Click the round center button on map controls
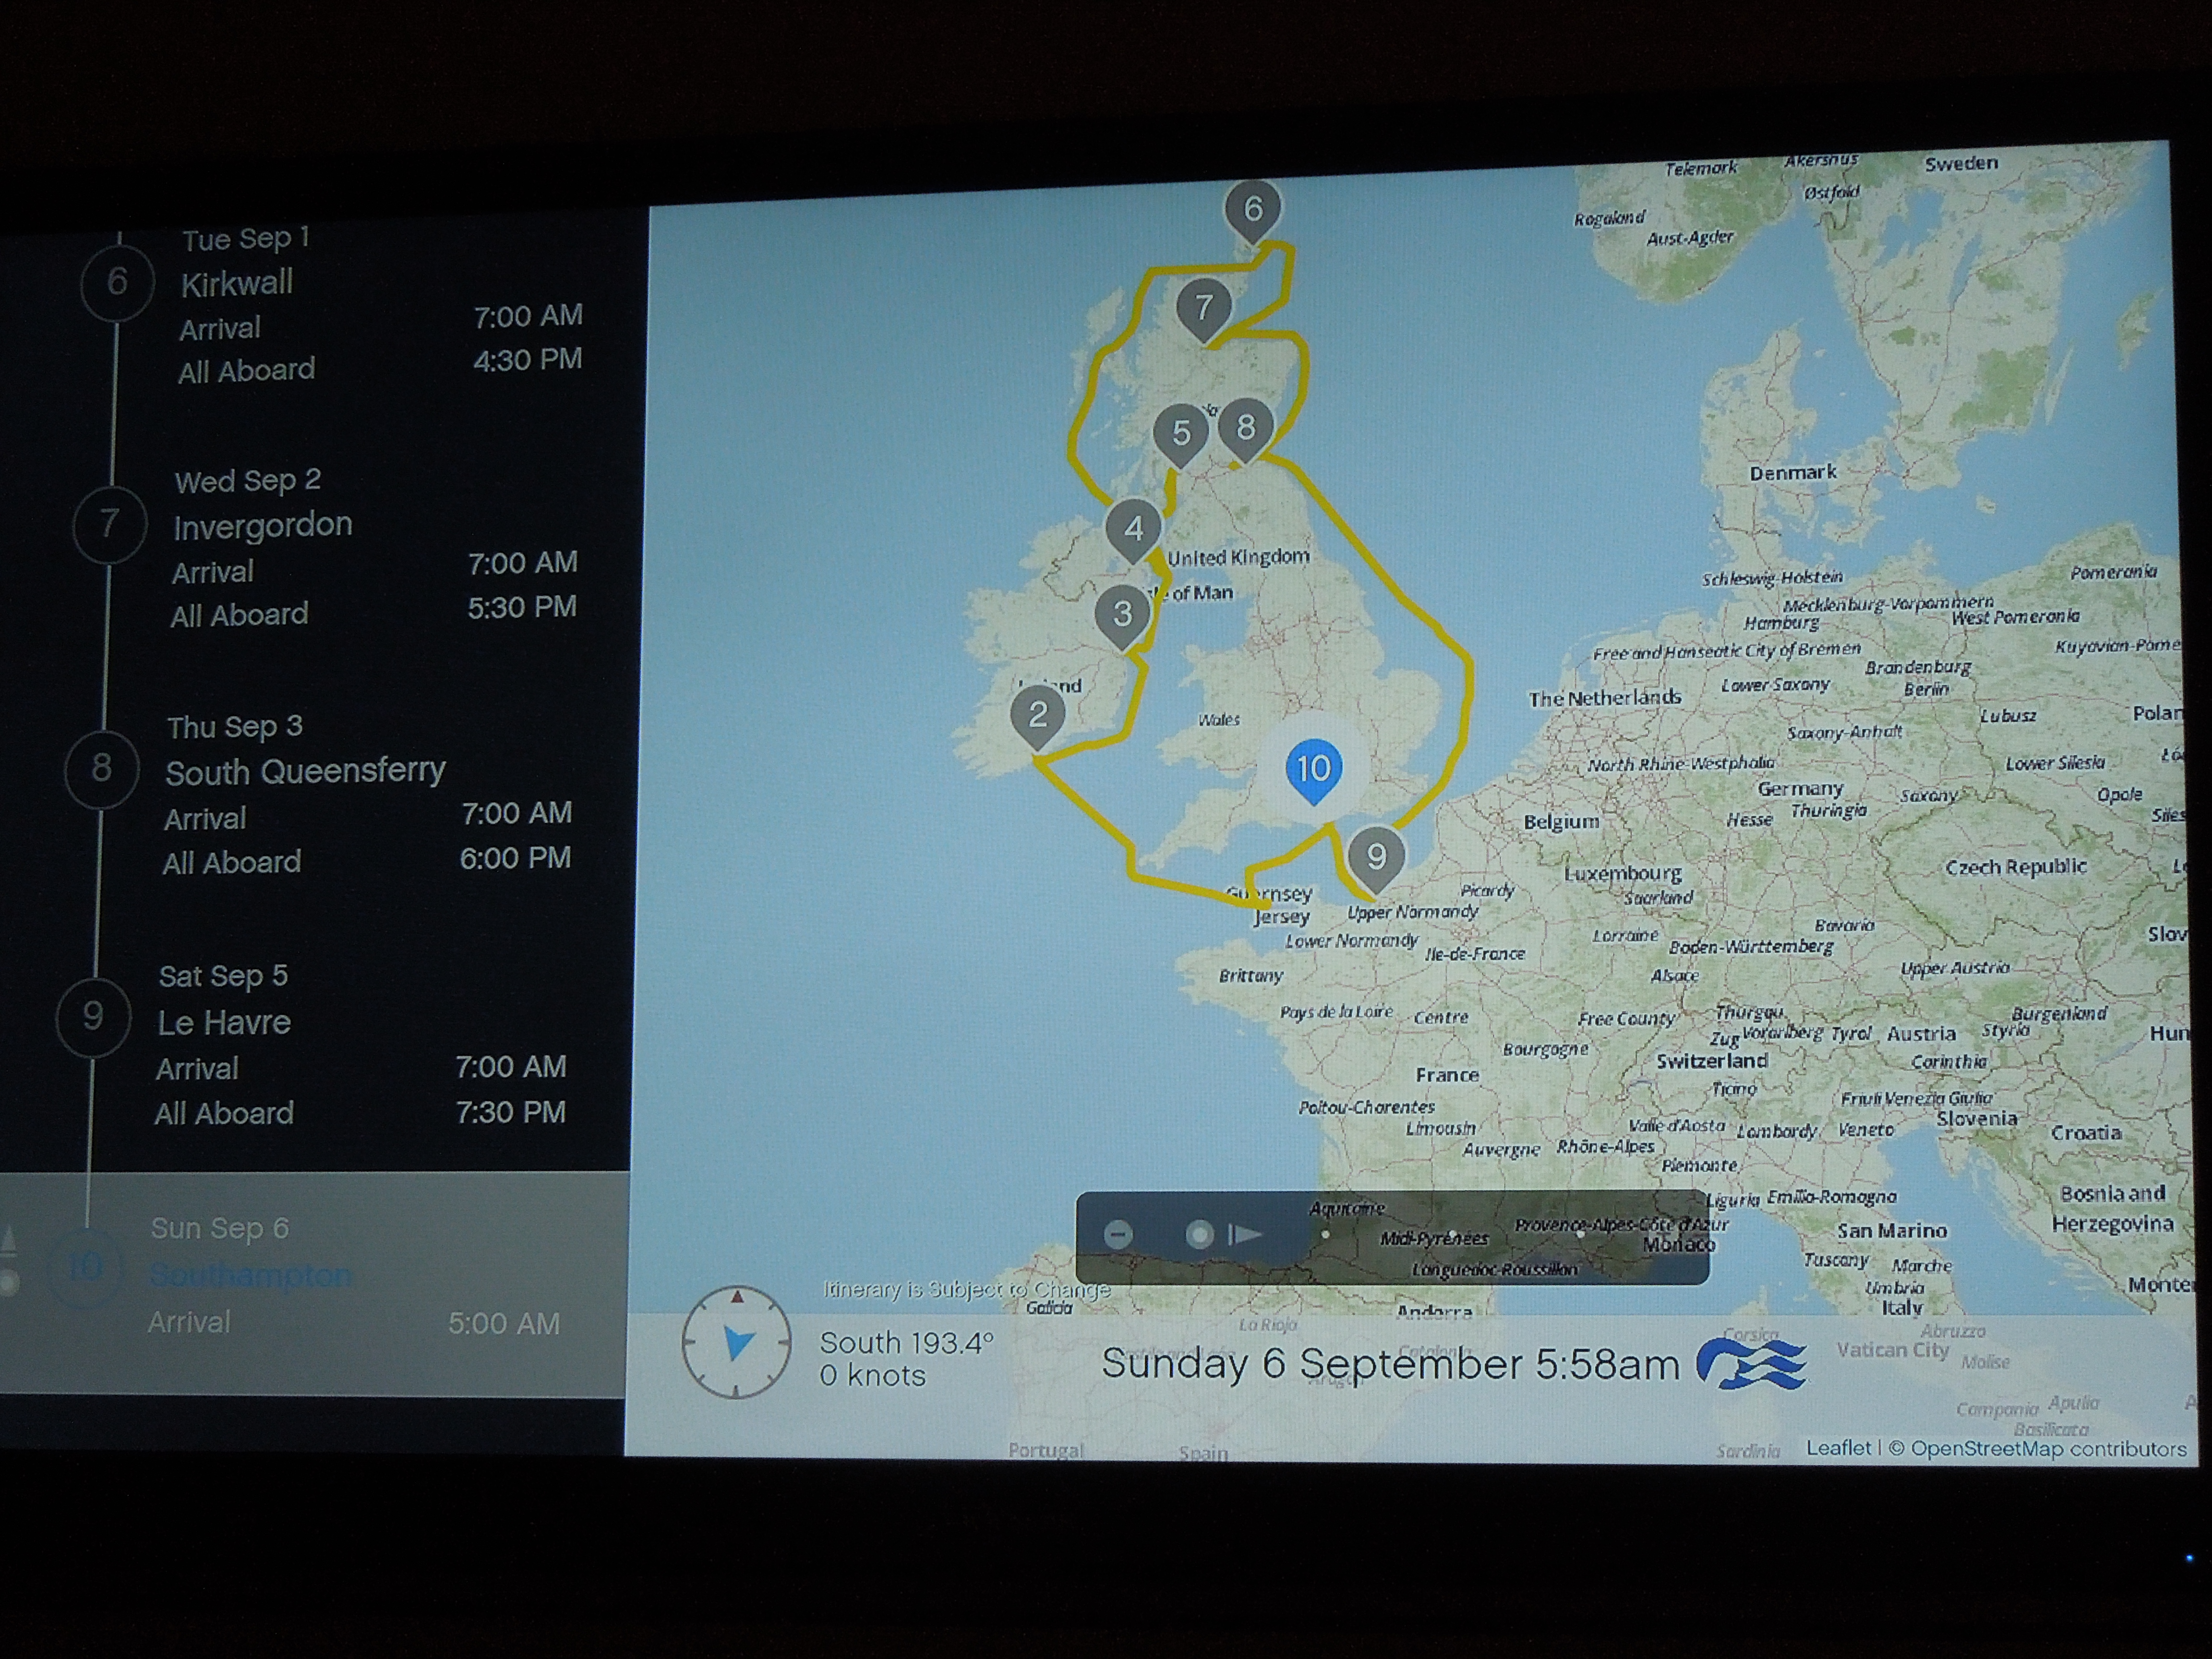This screenshot has width=2212, height=1659. click(x=1199, y=1234)
